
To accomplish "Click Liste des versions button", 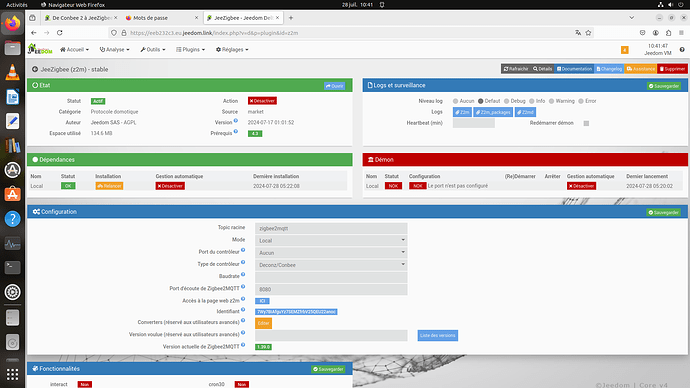I will click(x=437, y=335).
